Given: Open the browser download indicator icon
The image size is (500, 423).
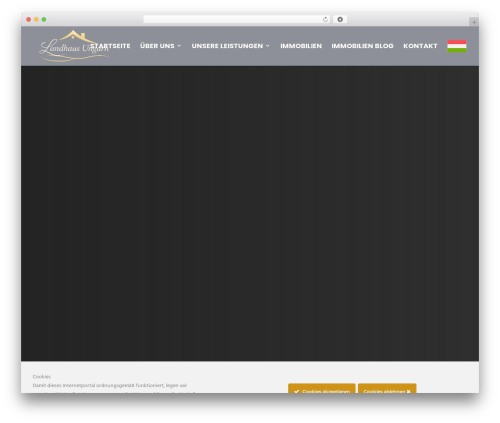Looking at the screenshot, I should (x=340, y=19).
